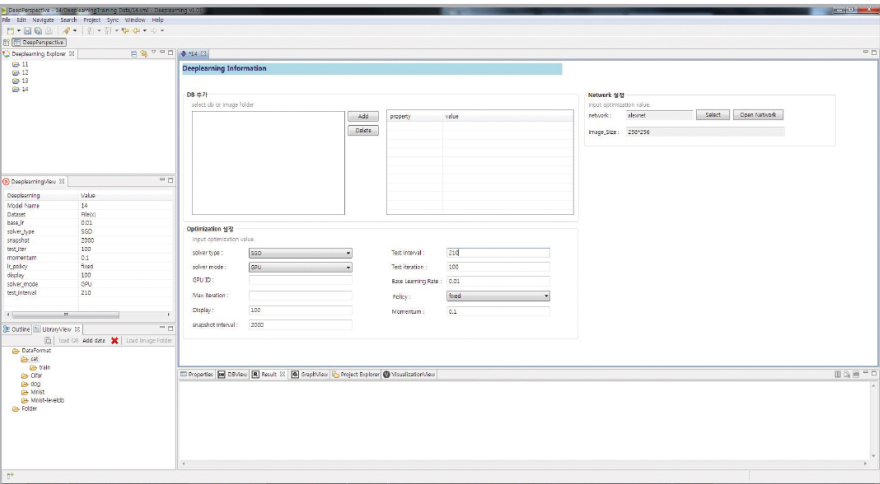Expand the Policy combo box
This screenshot has height=484, width=880.
pyautogui.click(x=498, y=296)
